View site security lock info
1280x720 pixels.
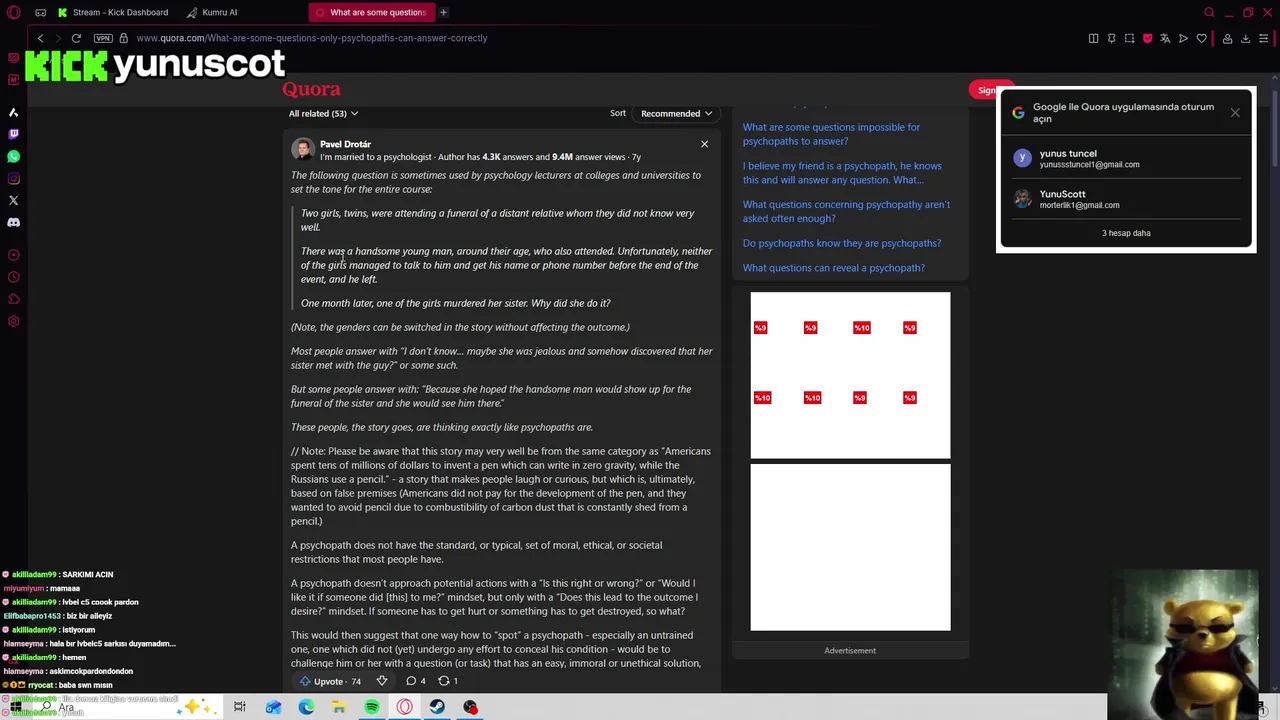(x=123, y=38)
